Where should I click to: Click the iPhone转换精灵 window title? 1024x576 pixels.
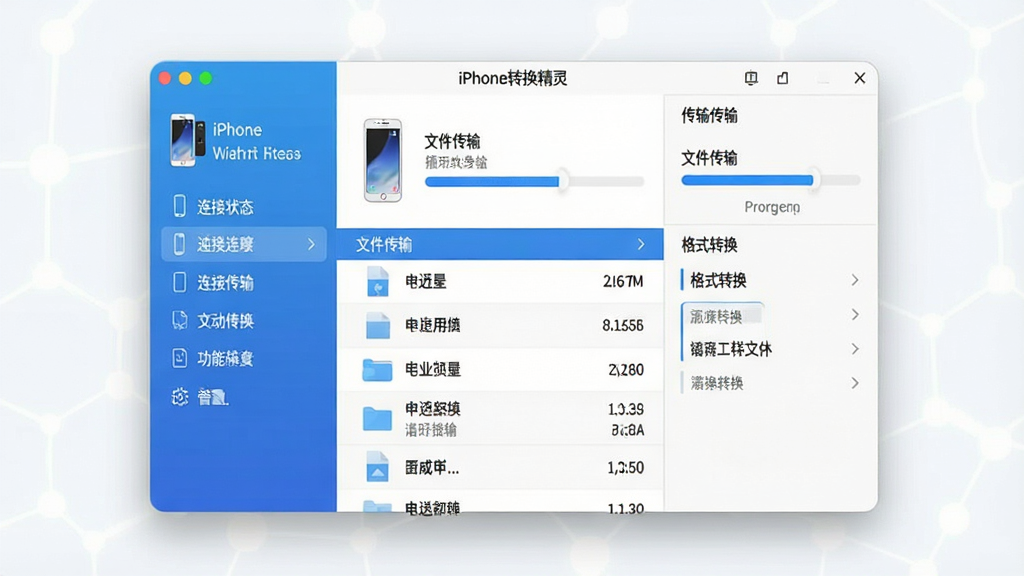click(513, 78)
